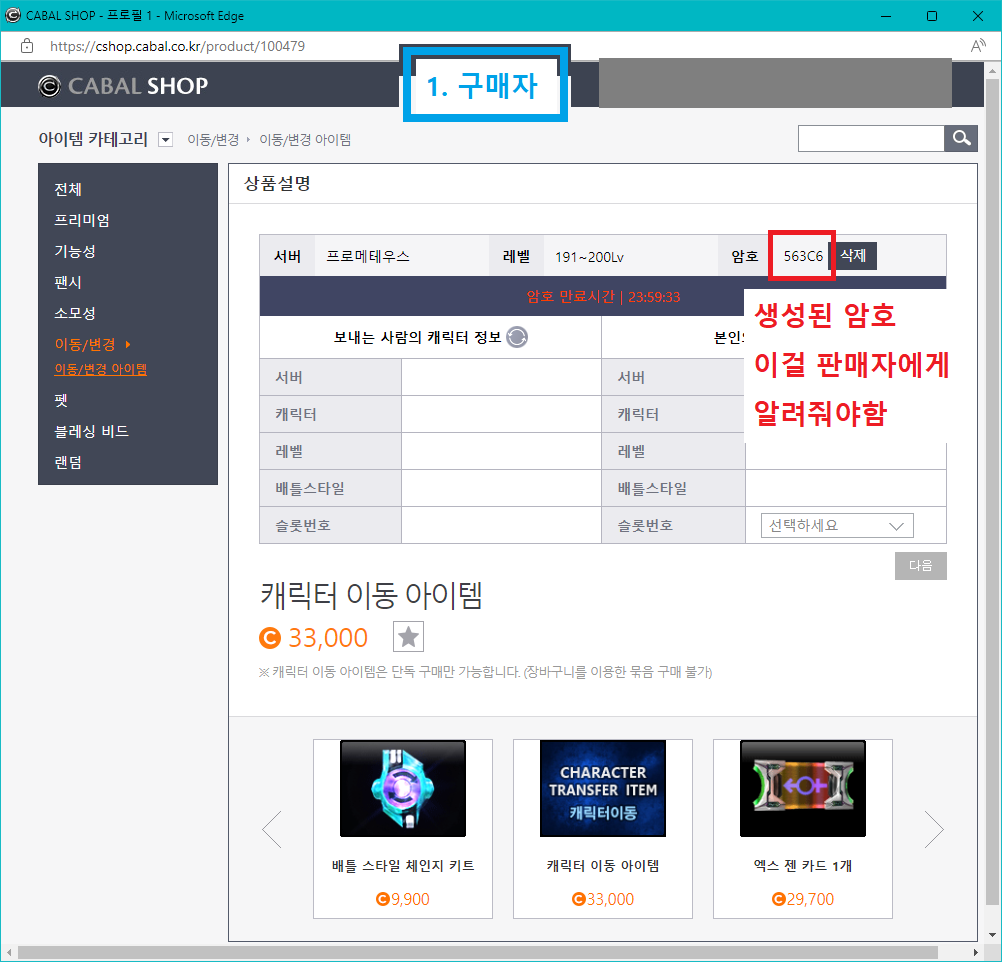Click the address bar URL
The image size is (1007, 965).
point(178,46)
